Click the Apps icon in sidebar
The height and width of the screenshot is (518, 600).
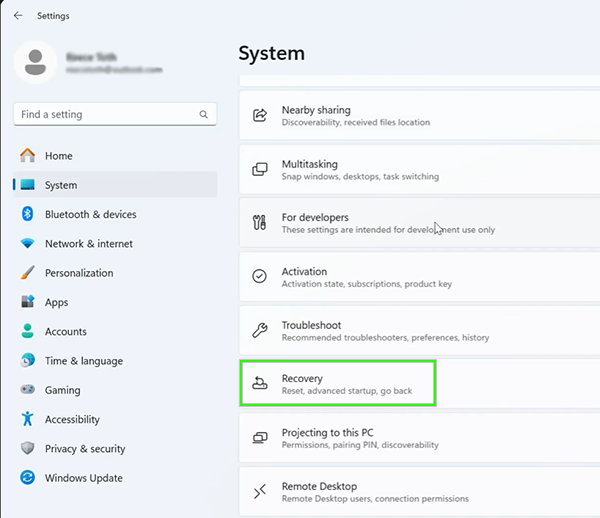pos(28,301)
